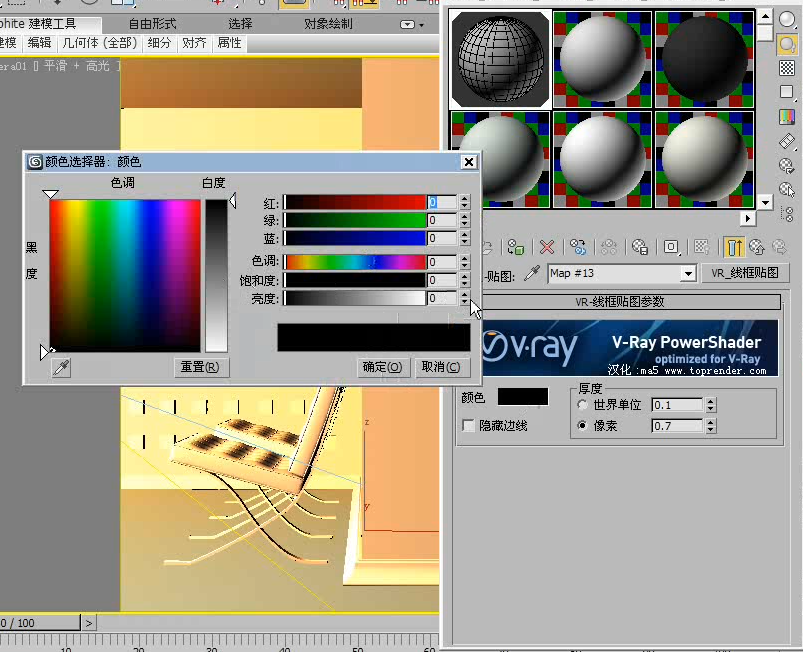Click eyedropper beside Map #13 name
Screen dimensions: 803x652
coord(532,274)
